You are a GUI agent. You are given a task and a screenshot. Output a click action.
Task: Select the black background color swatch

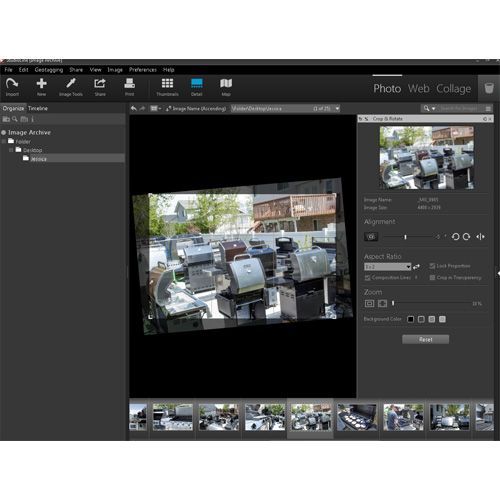pyautogui.click(x=411, y=319)
